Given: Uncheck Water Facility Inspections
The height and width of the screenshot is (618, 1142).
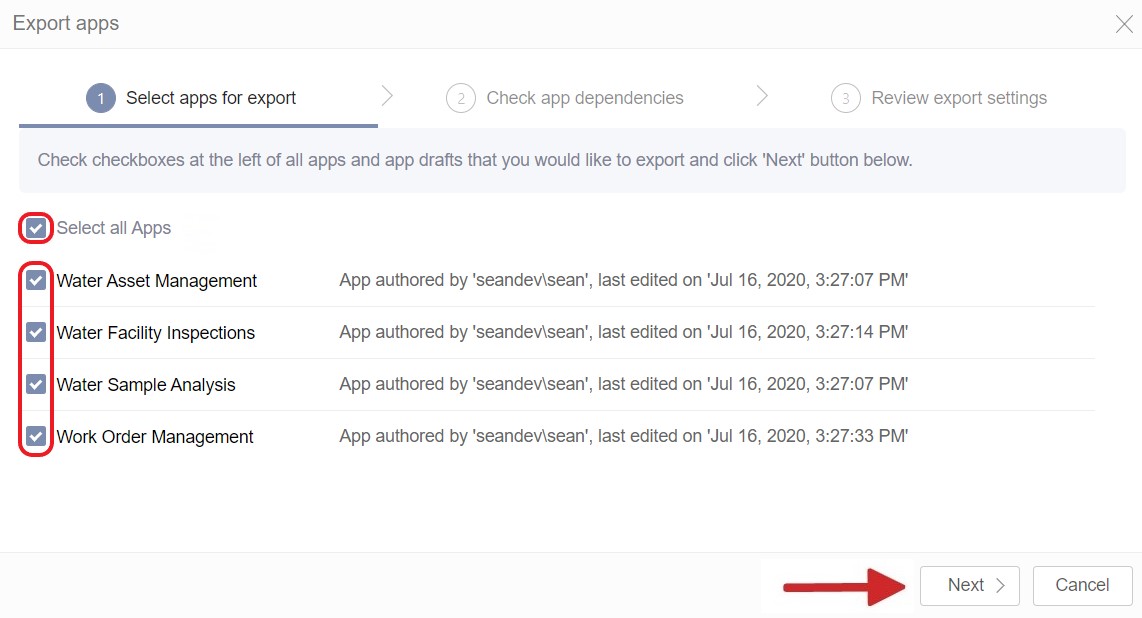Looking at the screenshot, I should [35, 332].
